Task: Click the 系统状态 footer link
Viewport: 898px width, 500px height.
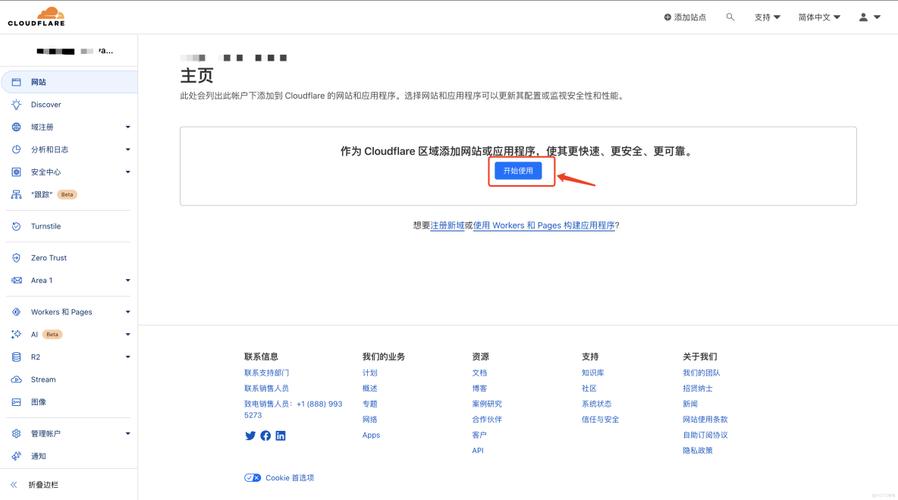Action: click(597, 403)
